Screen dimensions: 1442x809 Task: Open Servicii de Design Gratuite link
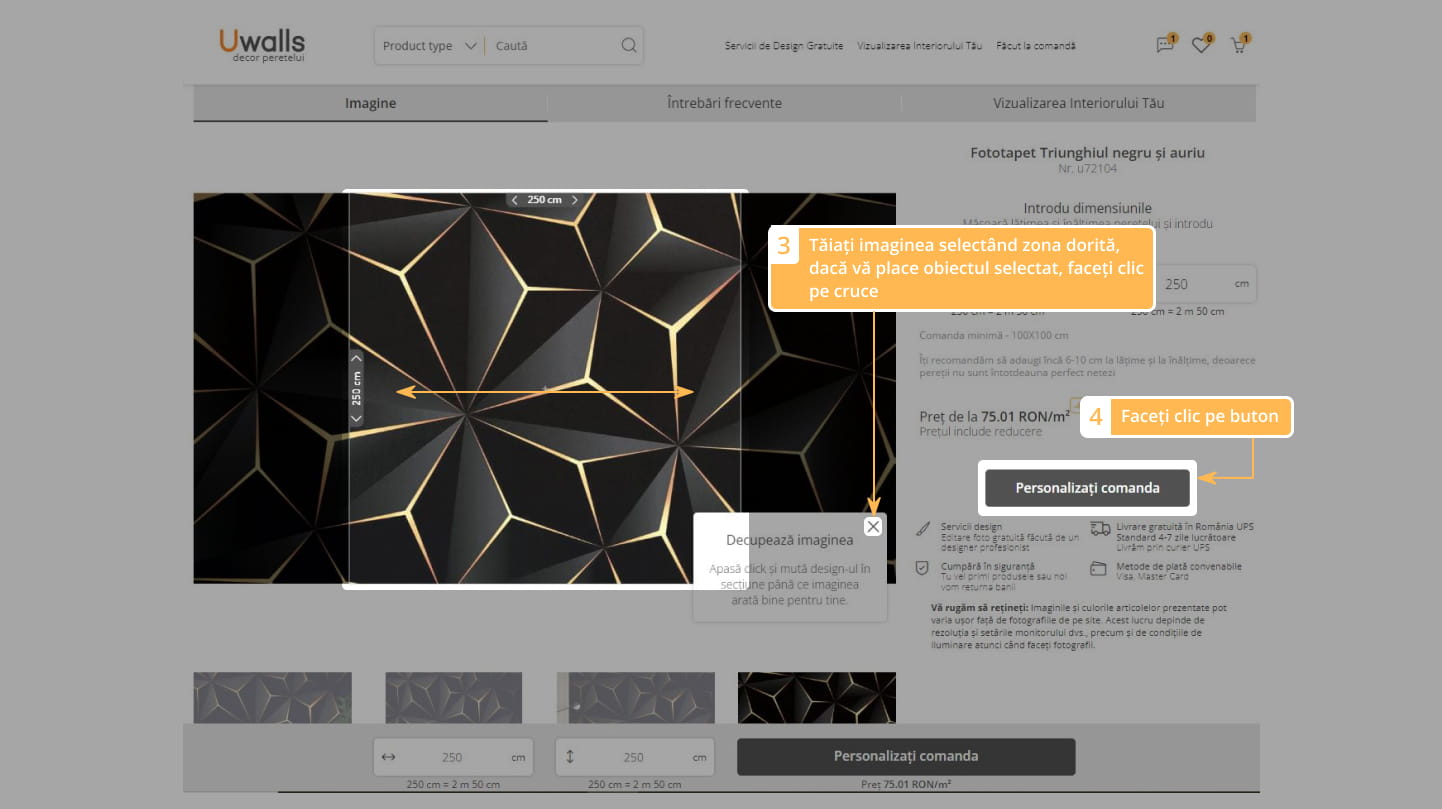(783, 46)
